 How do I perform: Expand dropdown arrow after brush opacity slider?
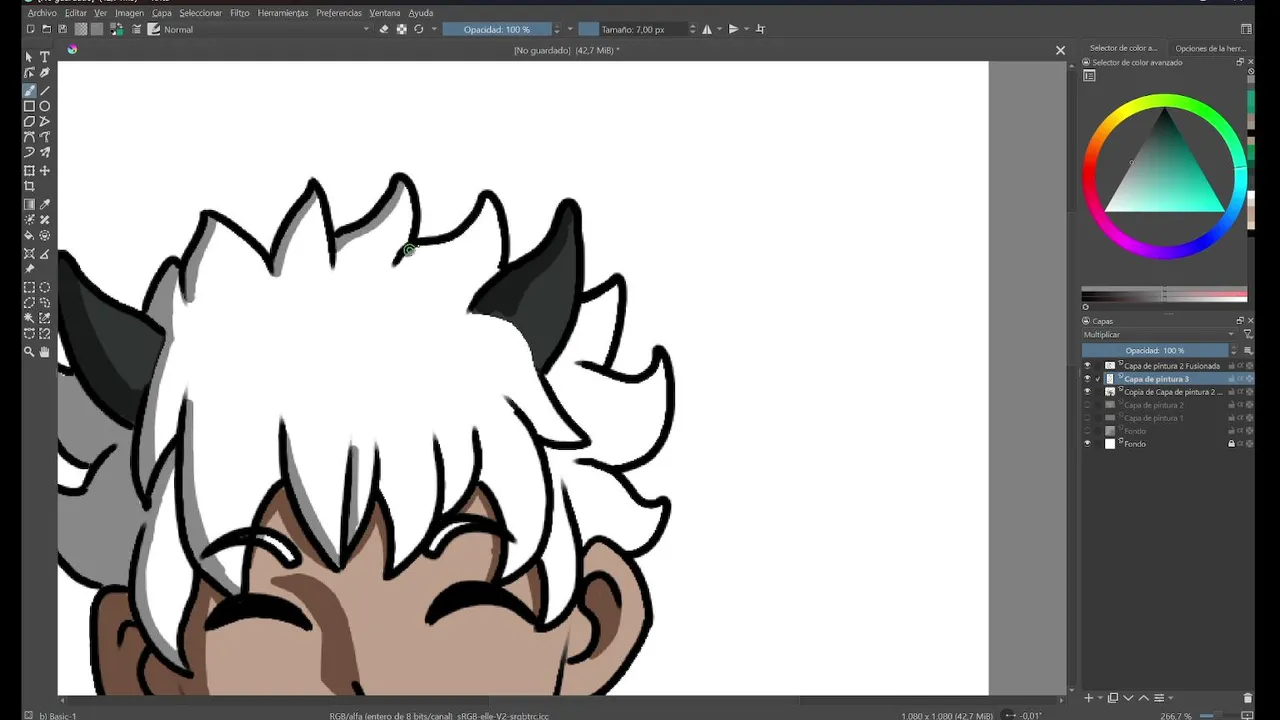570,29
